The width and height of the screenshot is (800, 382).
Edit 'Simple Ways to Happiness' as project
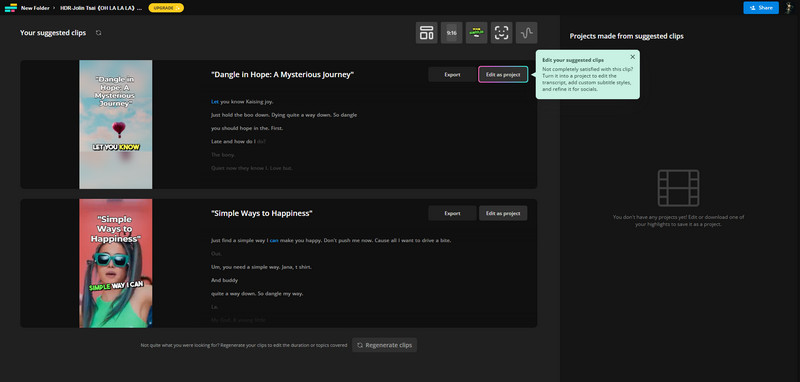point(503,213)
